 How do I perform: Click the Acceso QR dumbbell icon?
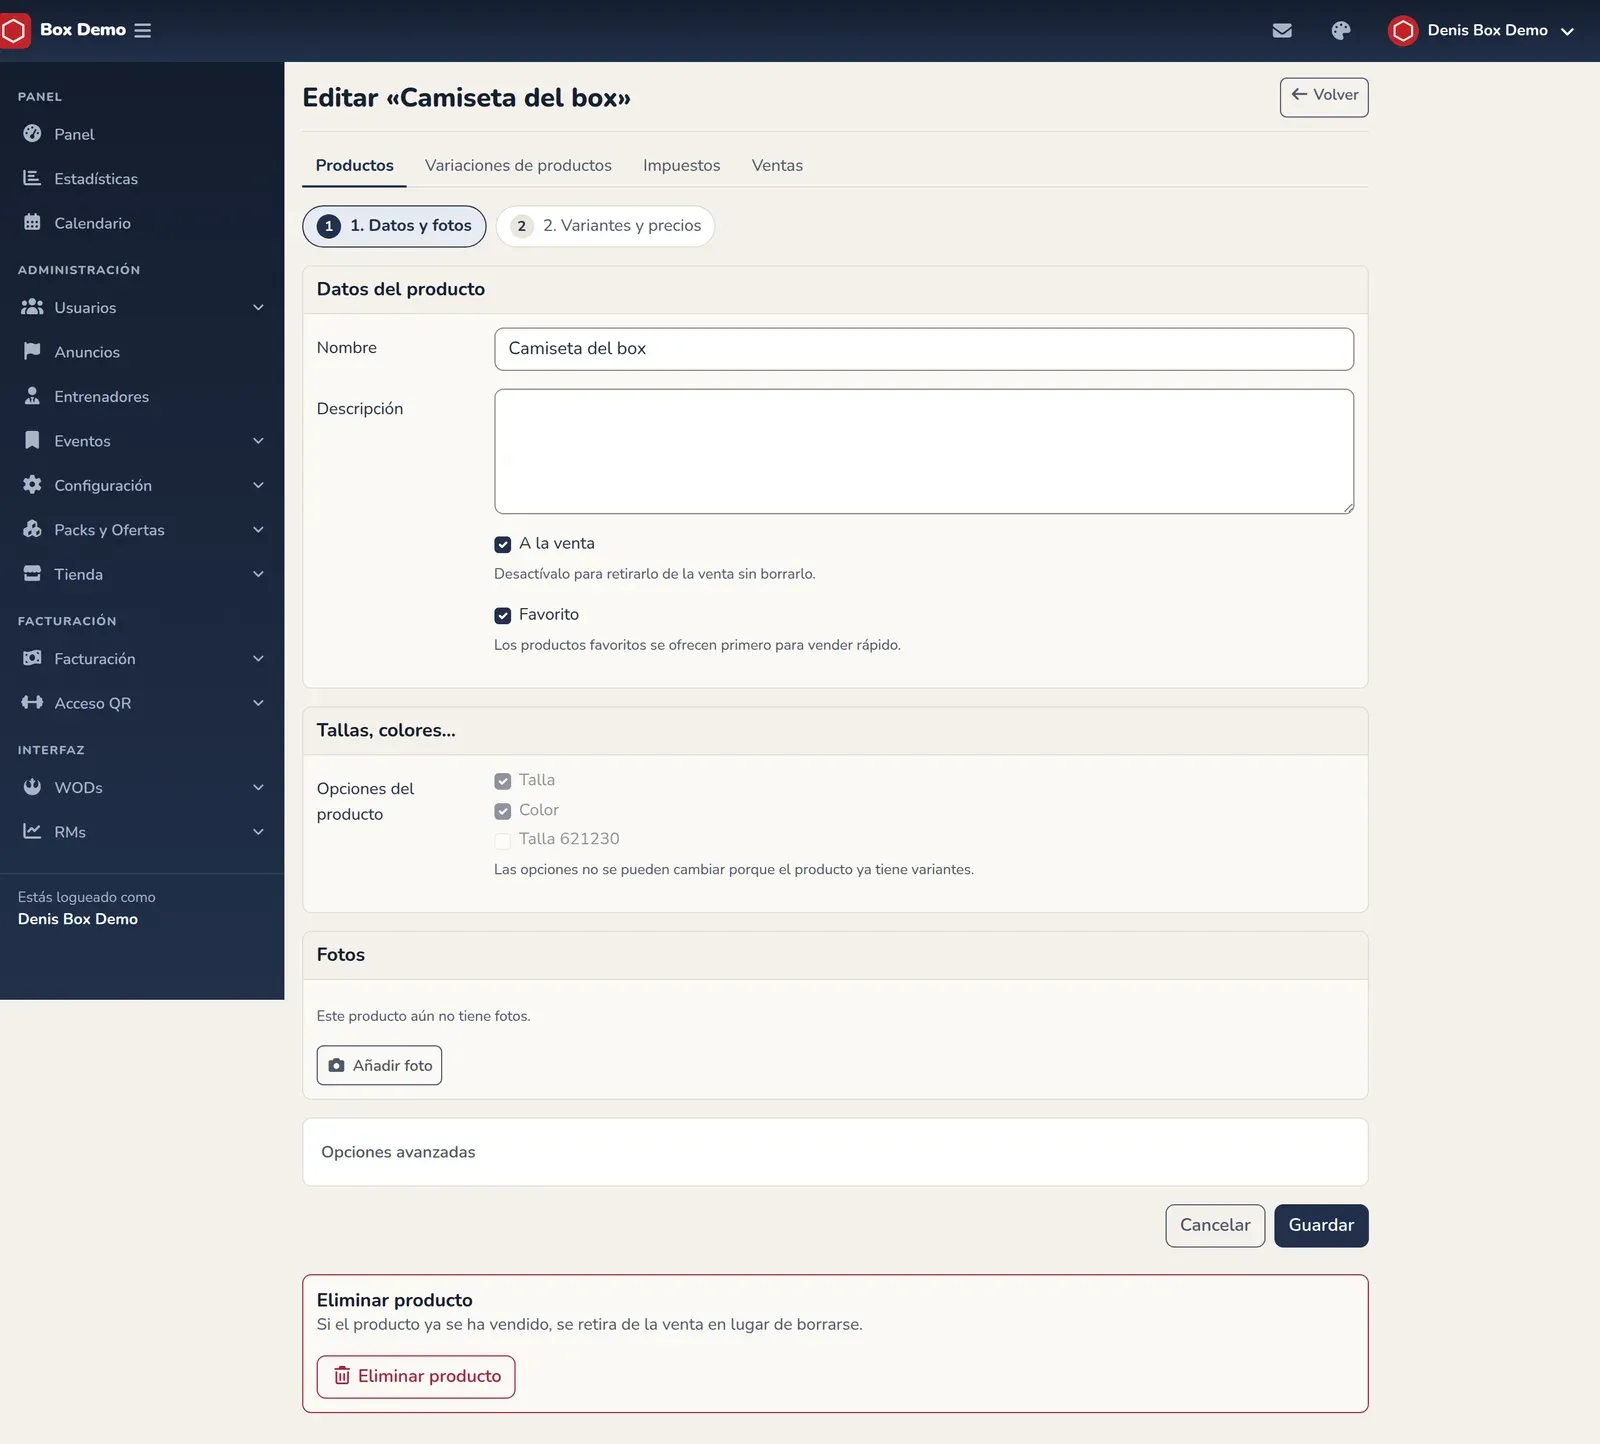[32, 702]
